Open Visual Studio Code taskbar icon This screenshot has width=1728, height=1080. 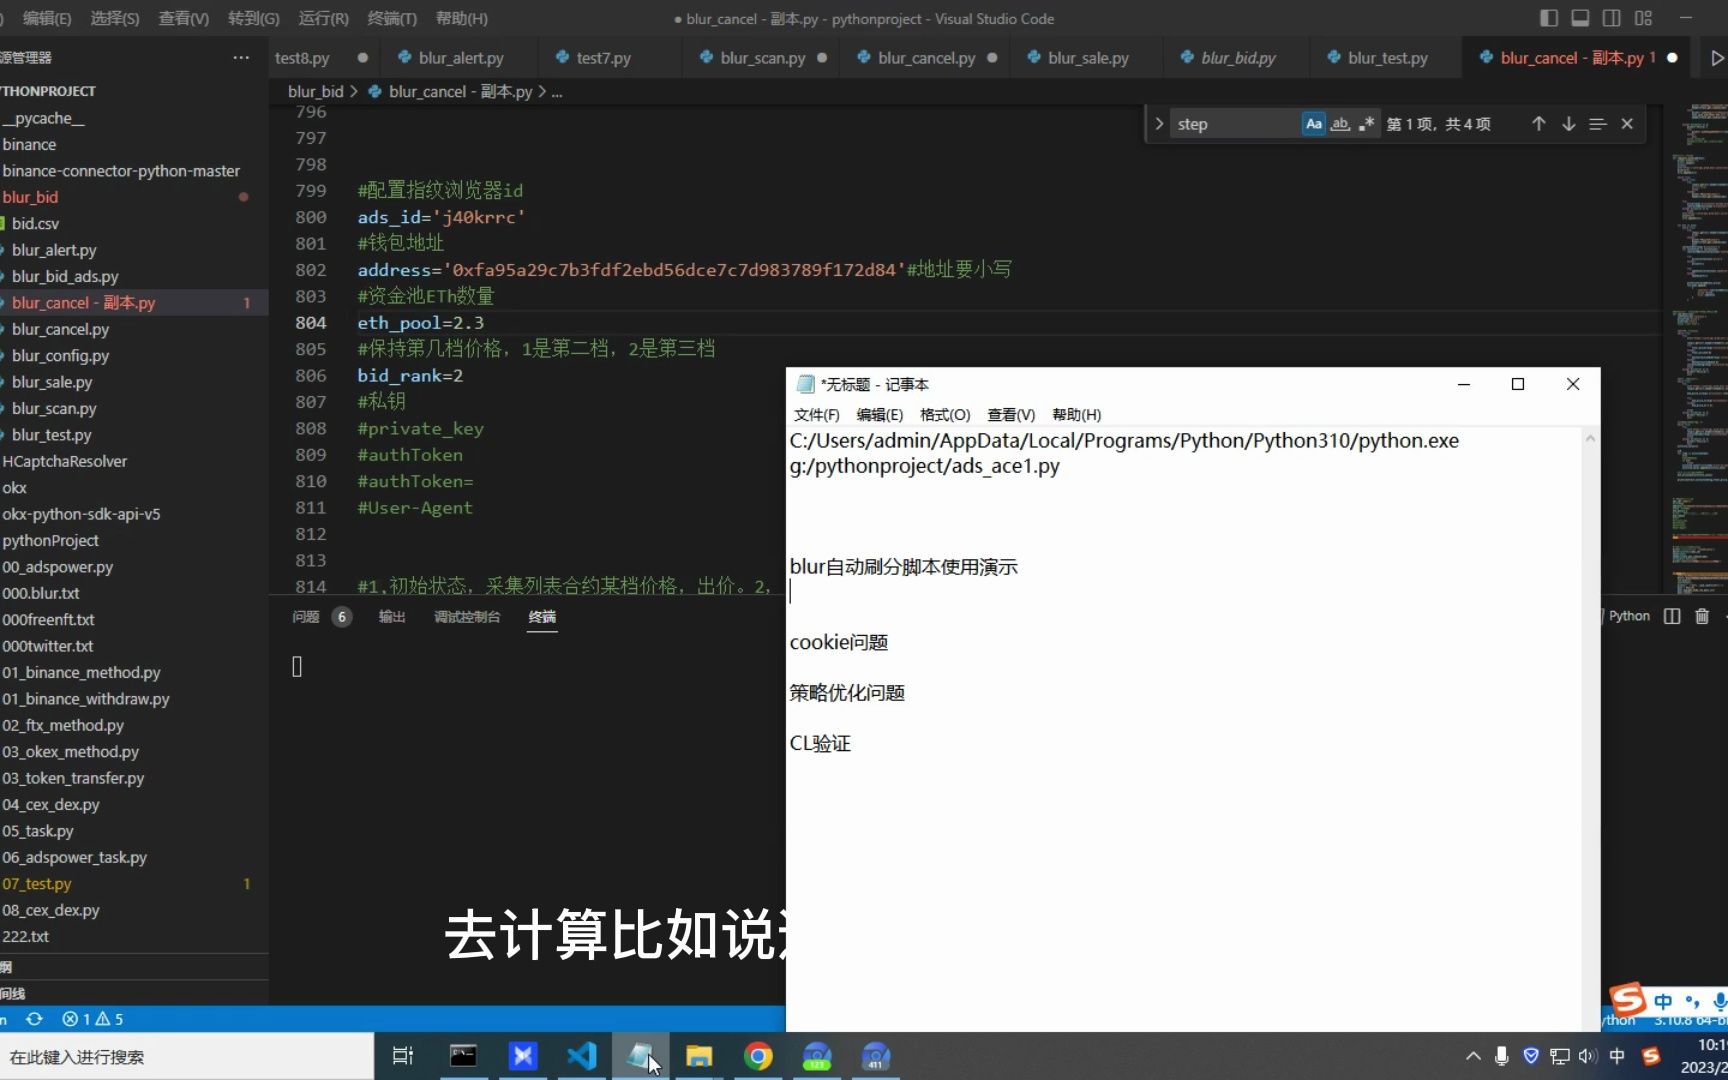(582, 1056)
